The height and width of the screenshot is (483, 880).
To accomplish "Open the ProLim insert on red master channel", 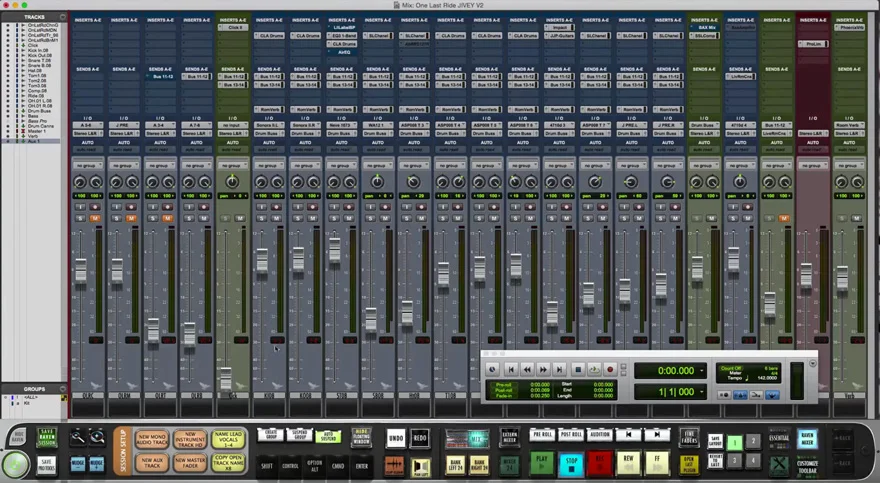I will click(x=813, y=44).
